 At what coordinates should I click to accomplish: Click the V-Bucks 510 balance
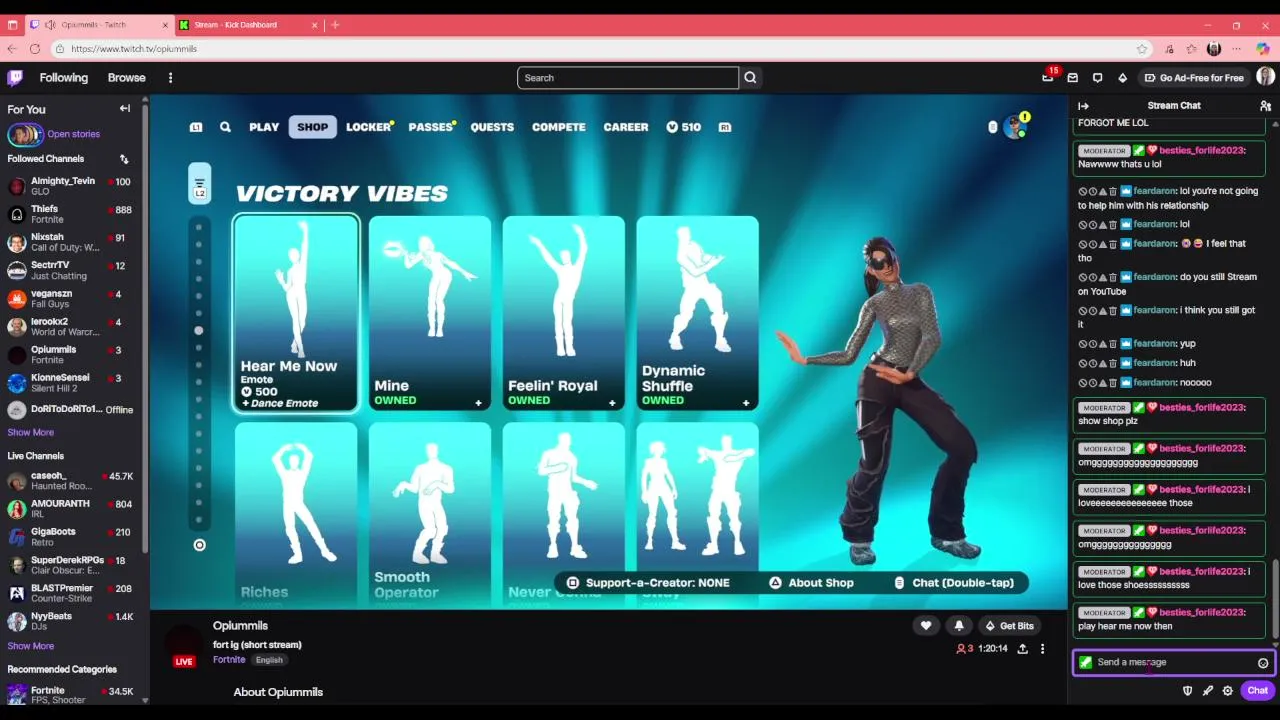684,127
